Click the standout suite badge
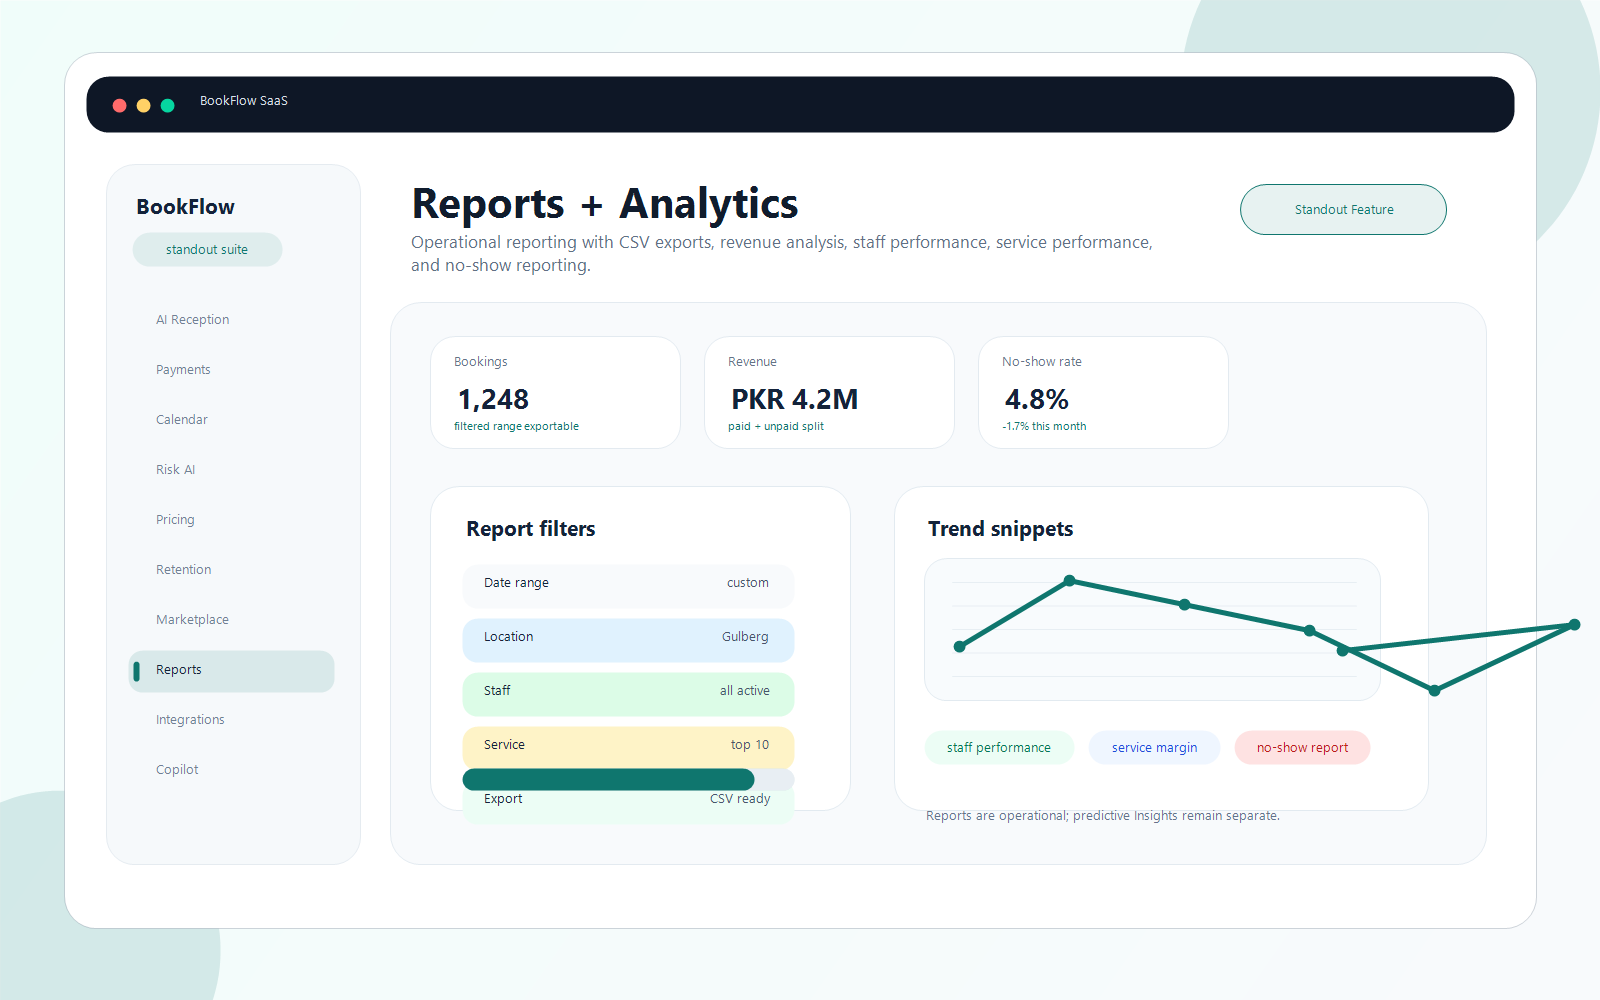The image size is (1600, 1000). 207,250
